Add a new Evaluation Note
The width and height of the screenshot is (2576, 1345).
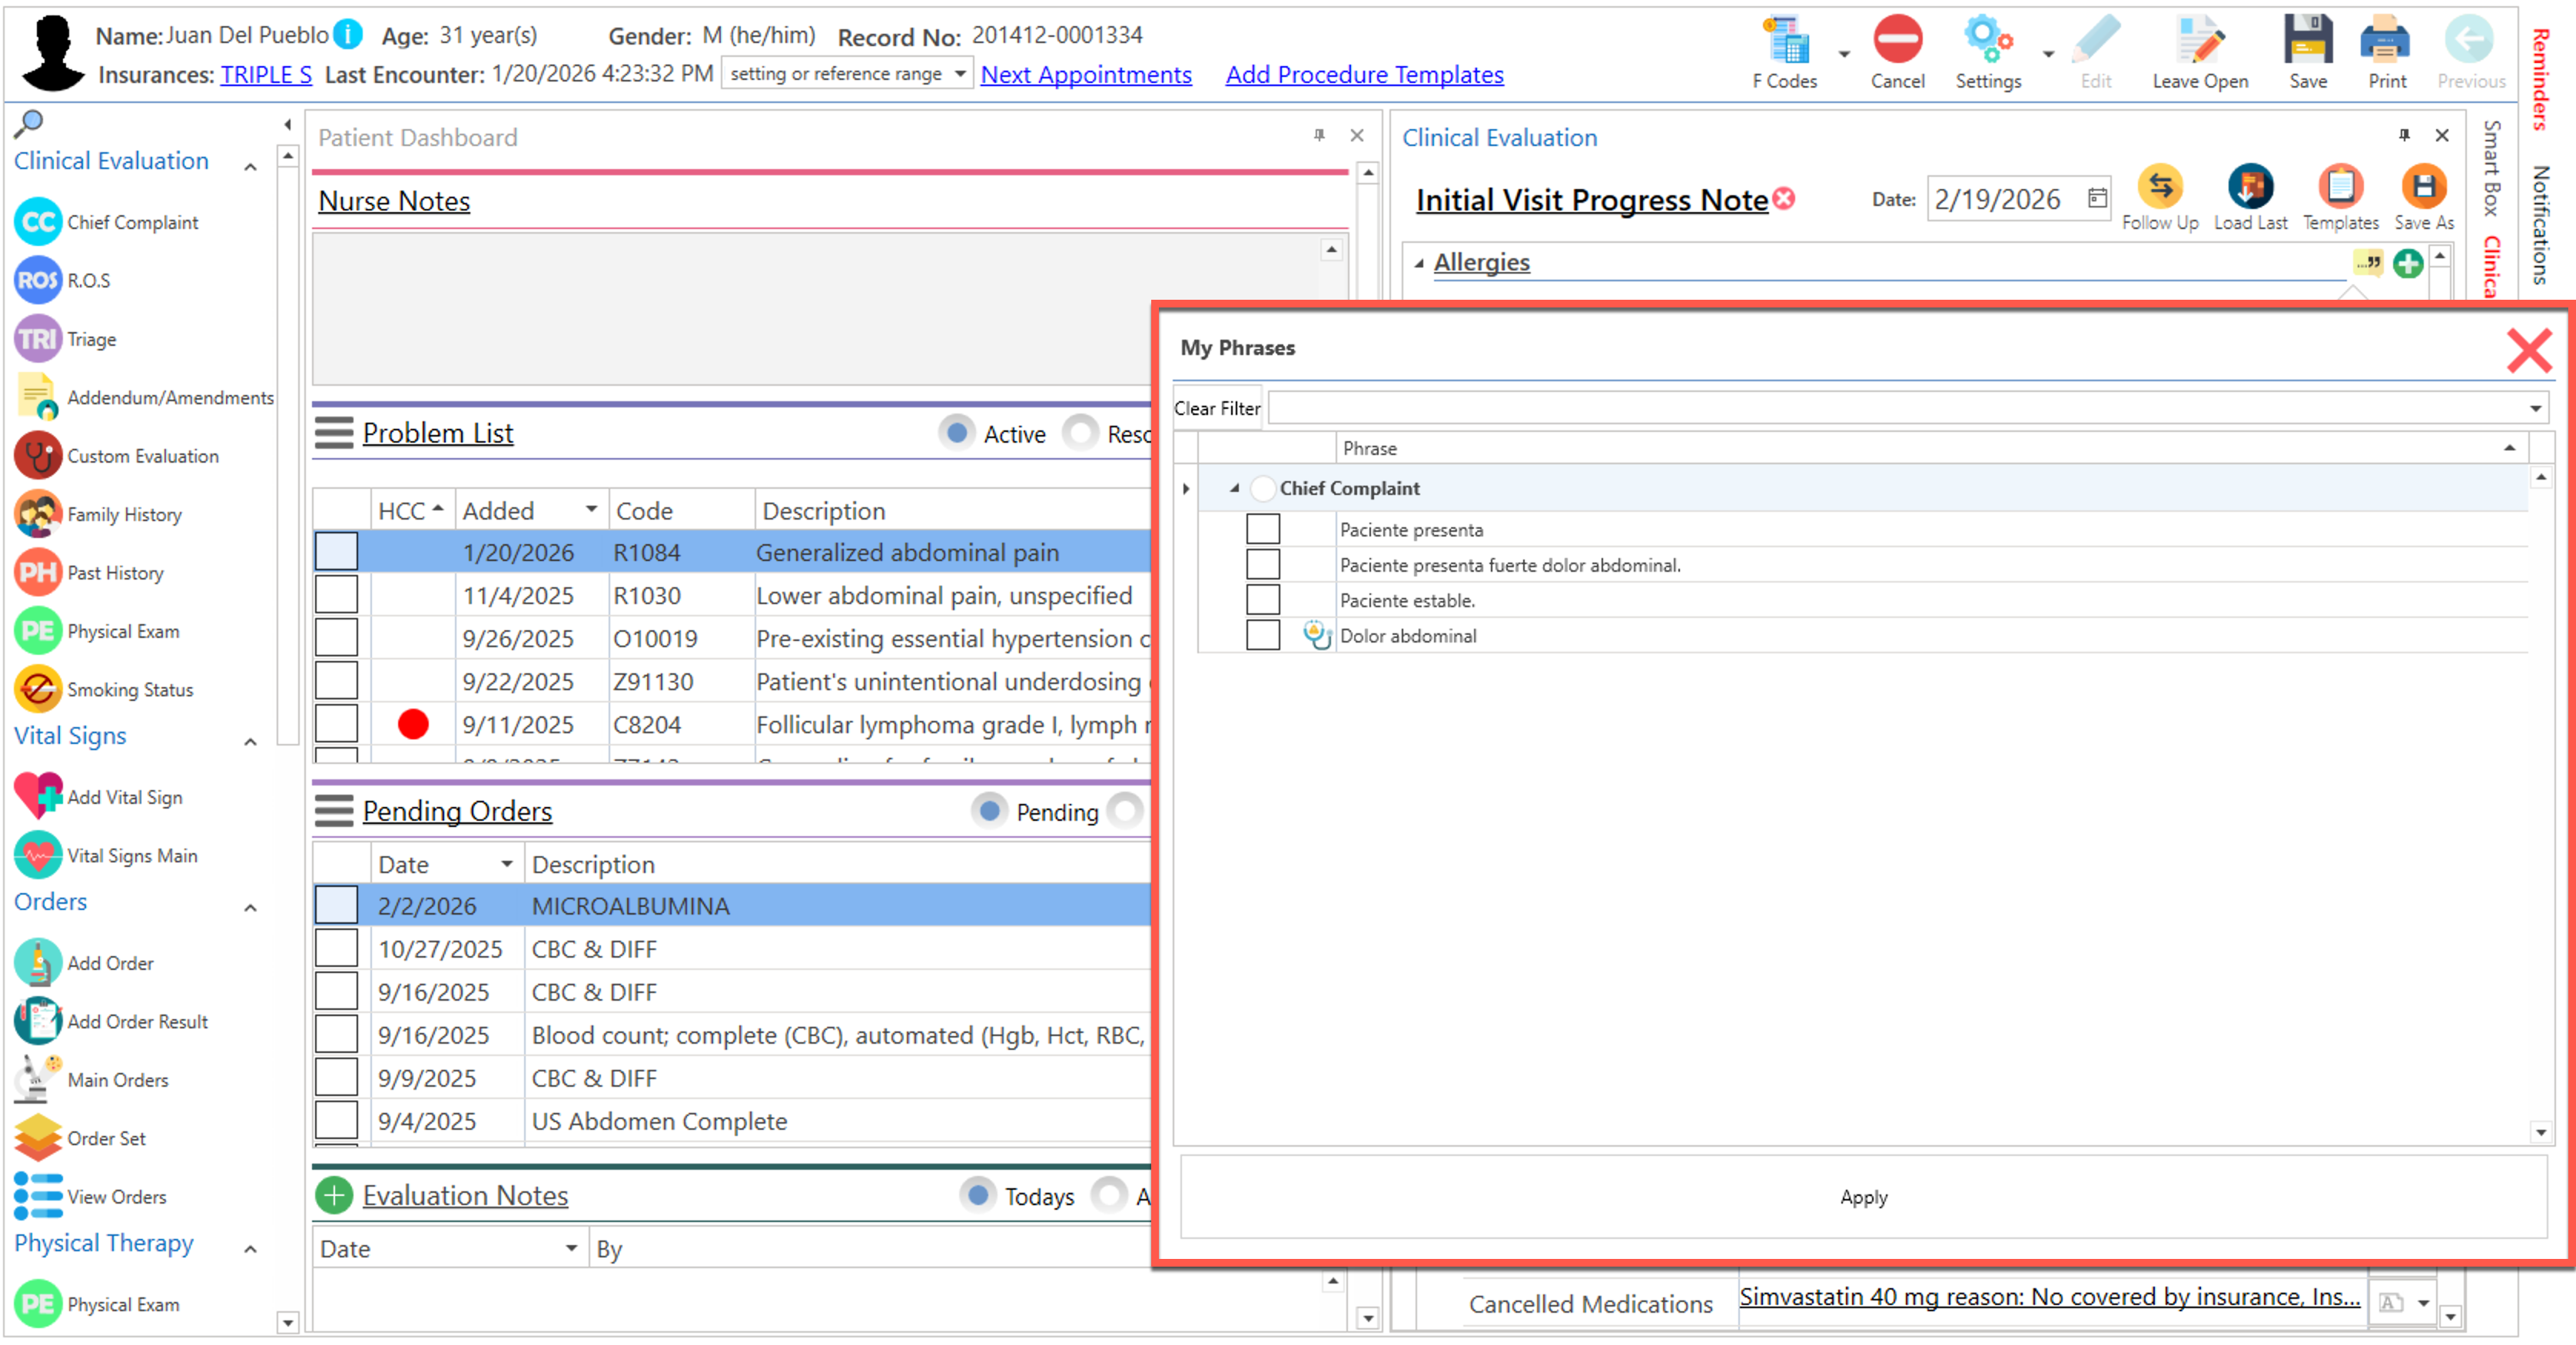pos(334,1194)
